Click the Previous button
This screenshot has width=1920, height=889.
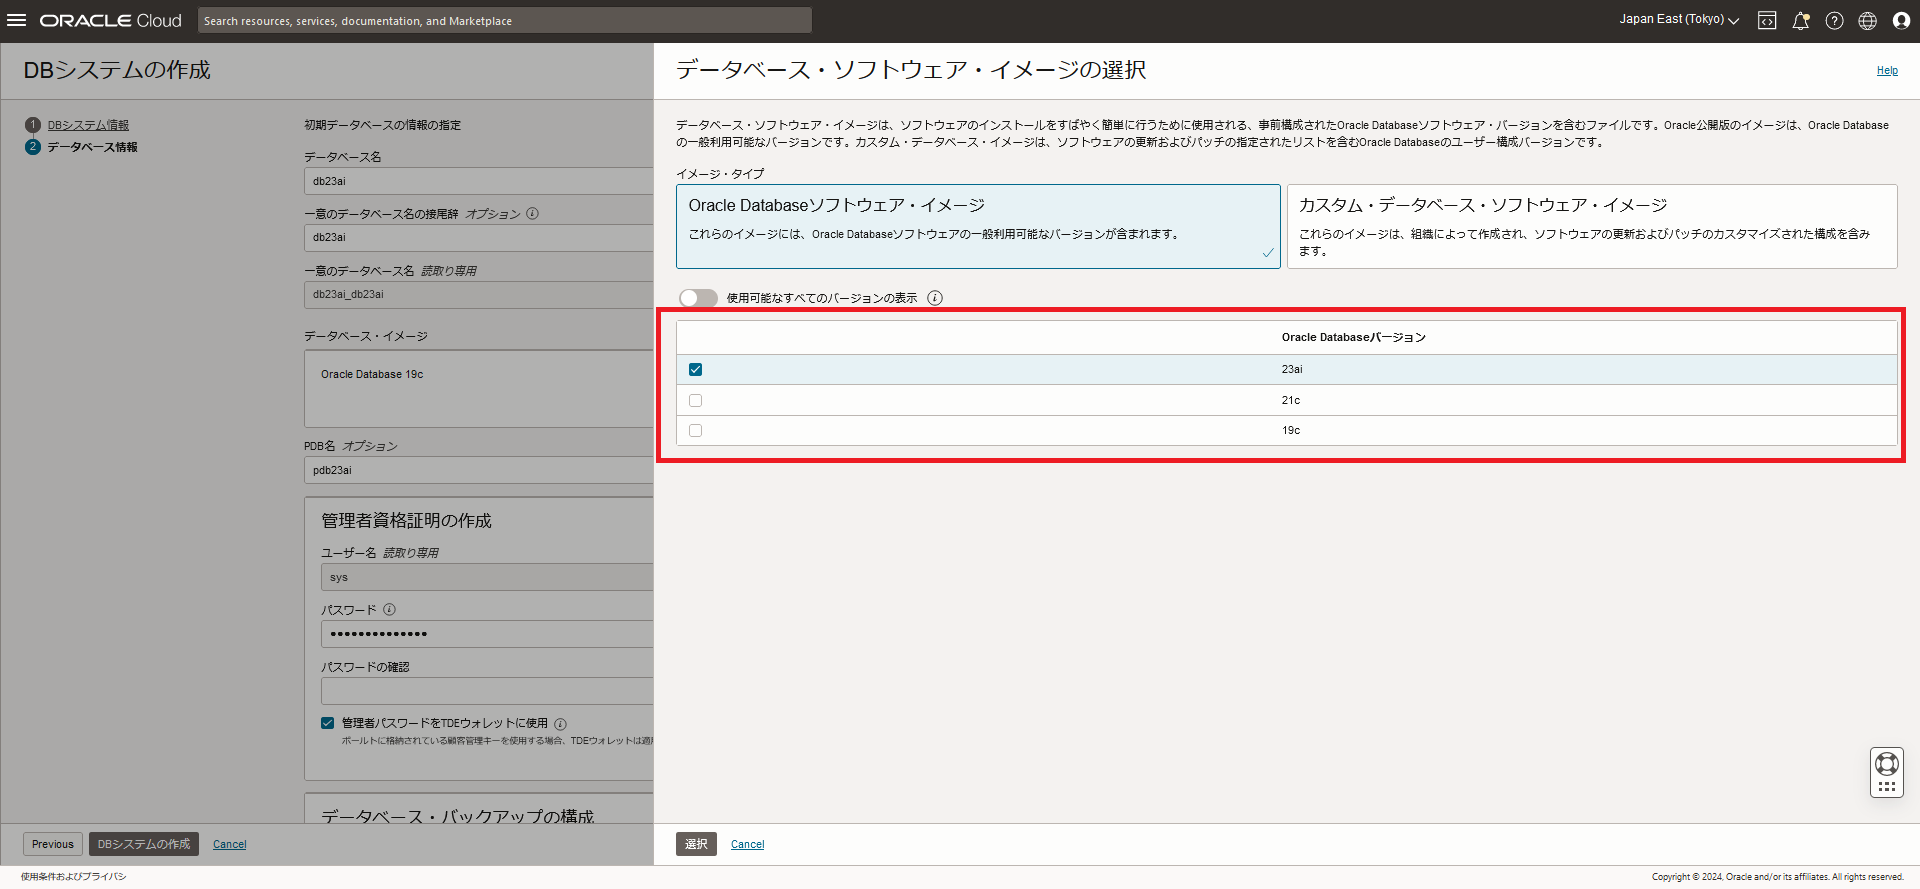pyautogui.click(x=53, y=844)
